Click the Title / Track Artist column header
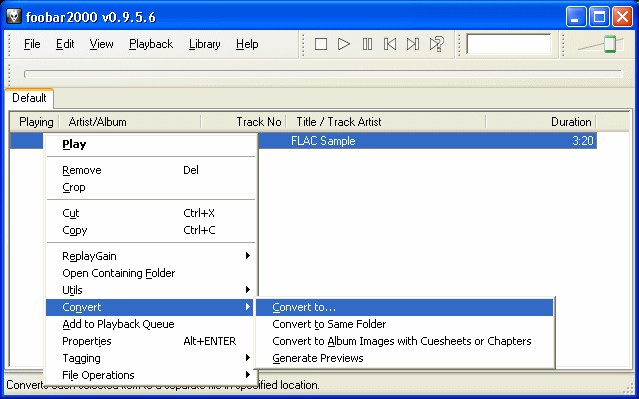This screenshot has width=639, height=399. (386, 122)
